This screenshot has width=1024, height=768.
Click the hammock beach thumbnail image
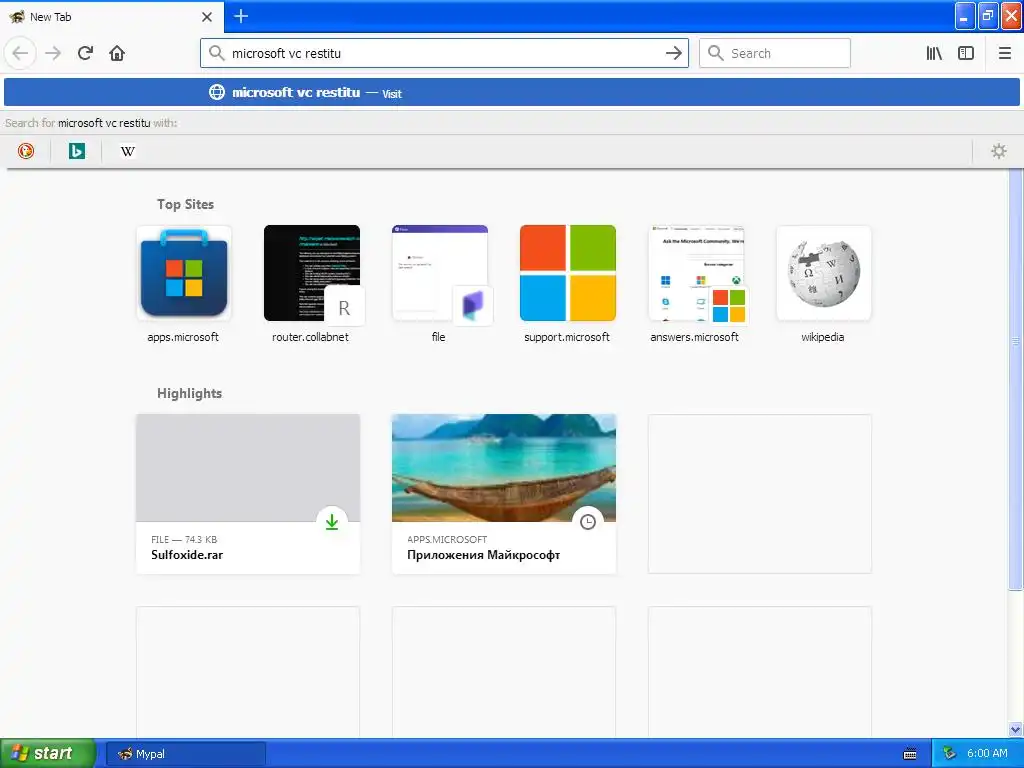(x=504, y=468)
